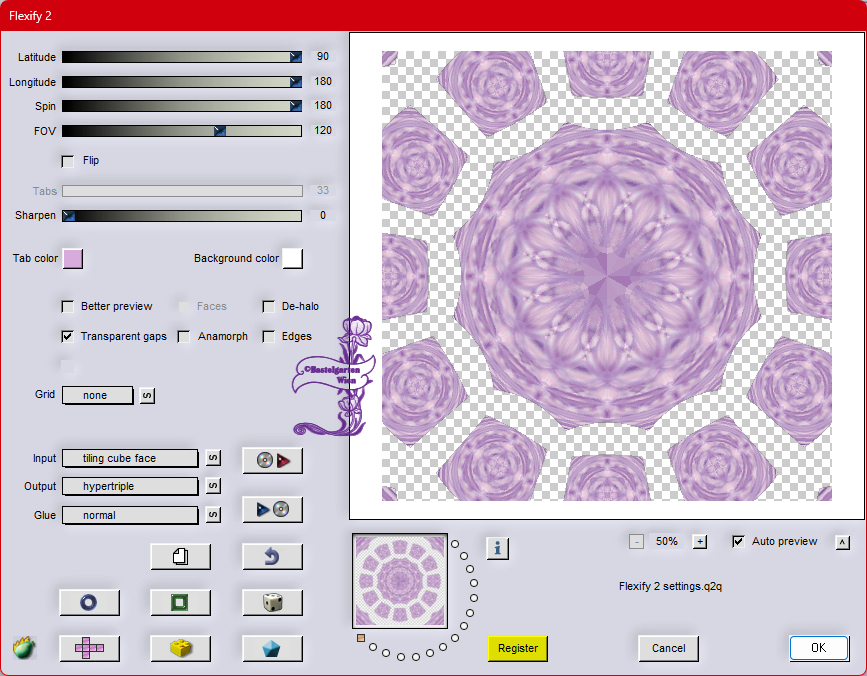Turn off Transparent gaps checkbox

(x=68, y=337)
